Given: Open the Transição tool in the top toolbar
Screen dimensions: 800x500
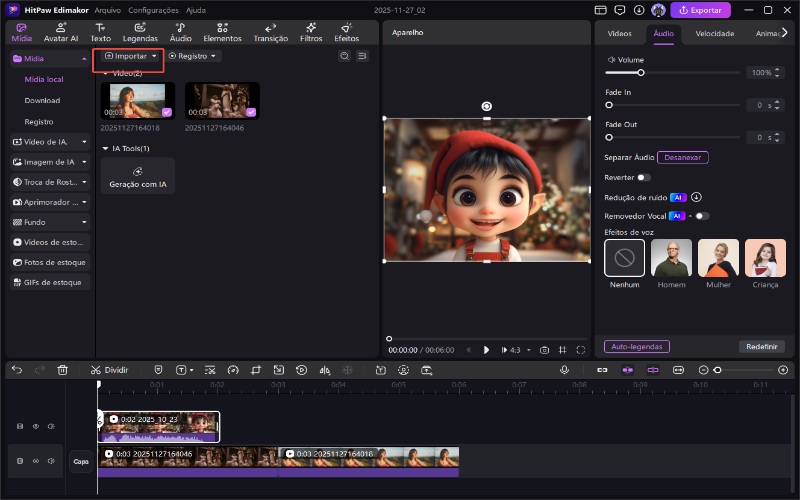Looking at the screenshot, I should (271, 32).
